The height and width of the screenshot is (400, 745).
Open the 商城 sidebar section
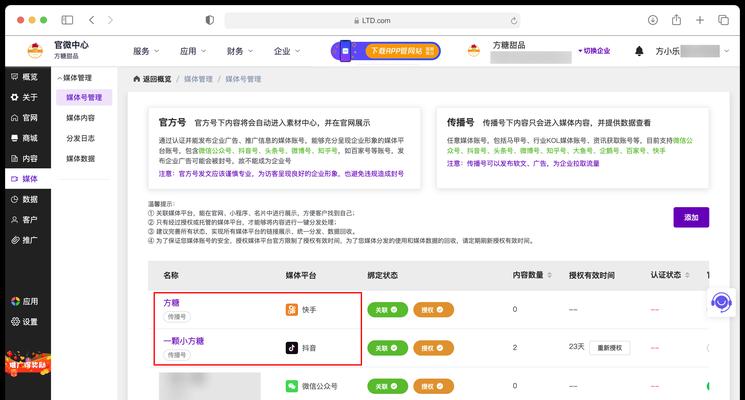point(24,138)
